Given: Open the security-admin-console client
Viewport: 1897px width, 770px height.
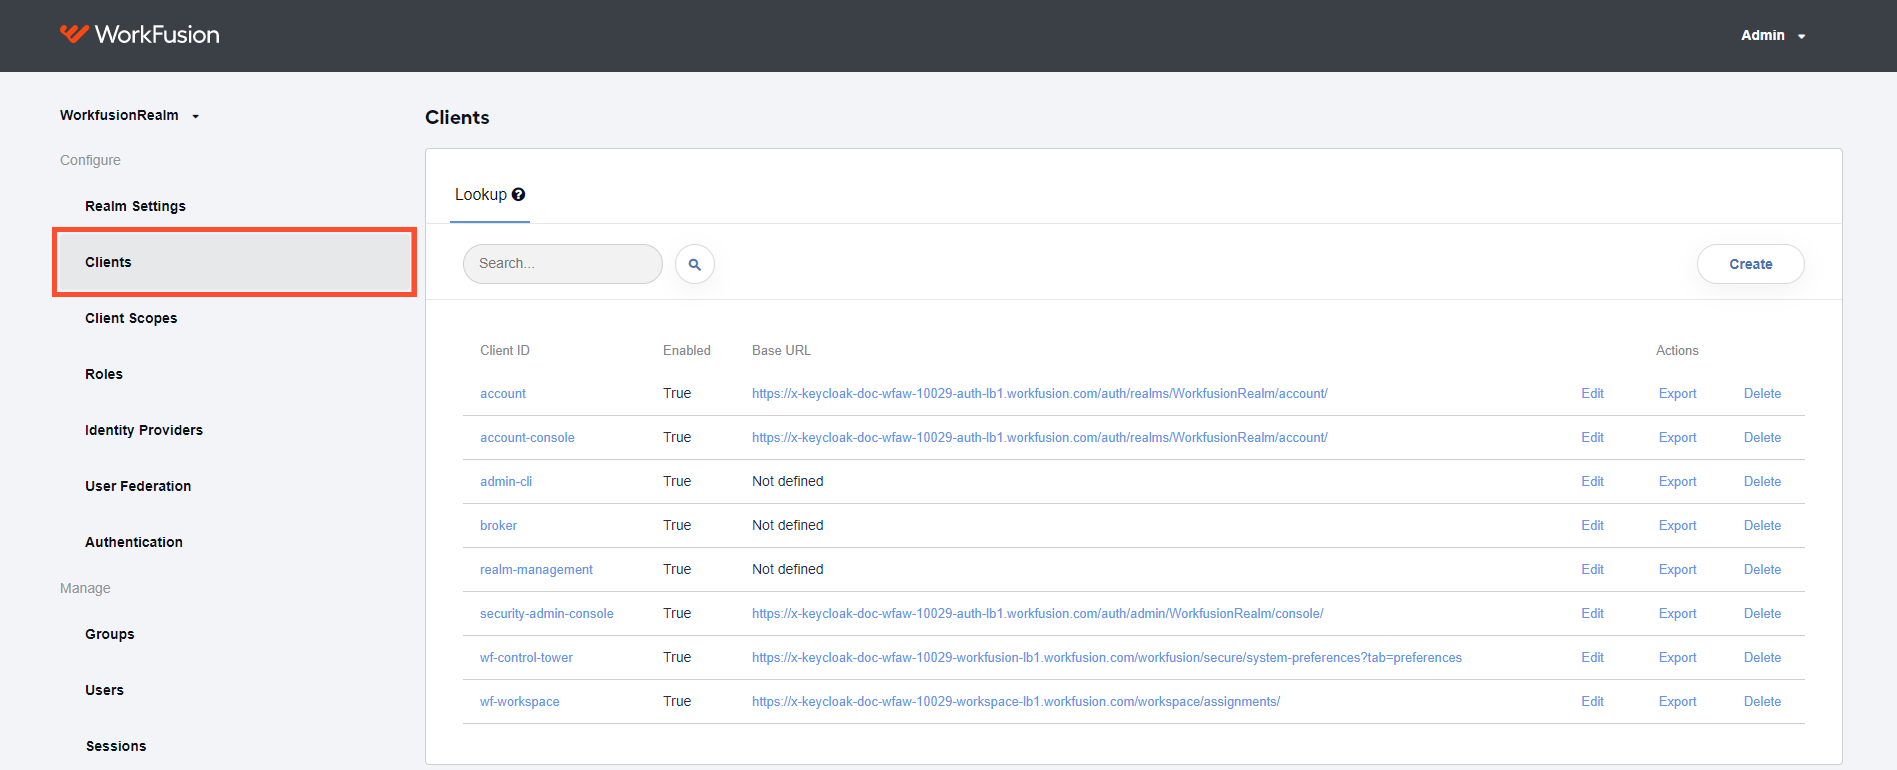Looking at the screenshot, I should click(547, 613).
